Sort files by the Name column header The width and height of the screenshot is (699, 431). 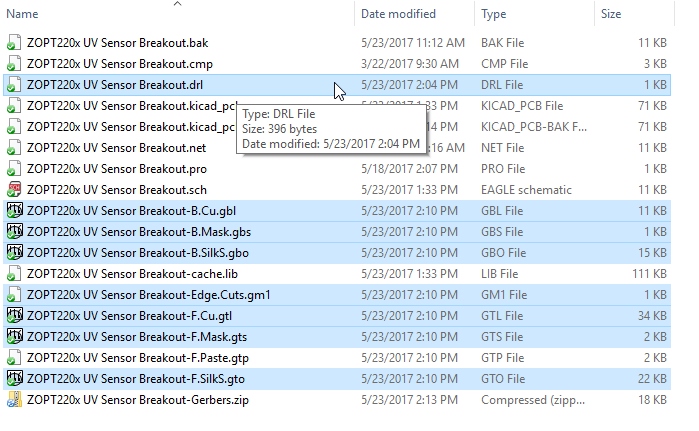pyautogui.click(x=22, y=14)
